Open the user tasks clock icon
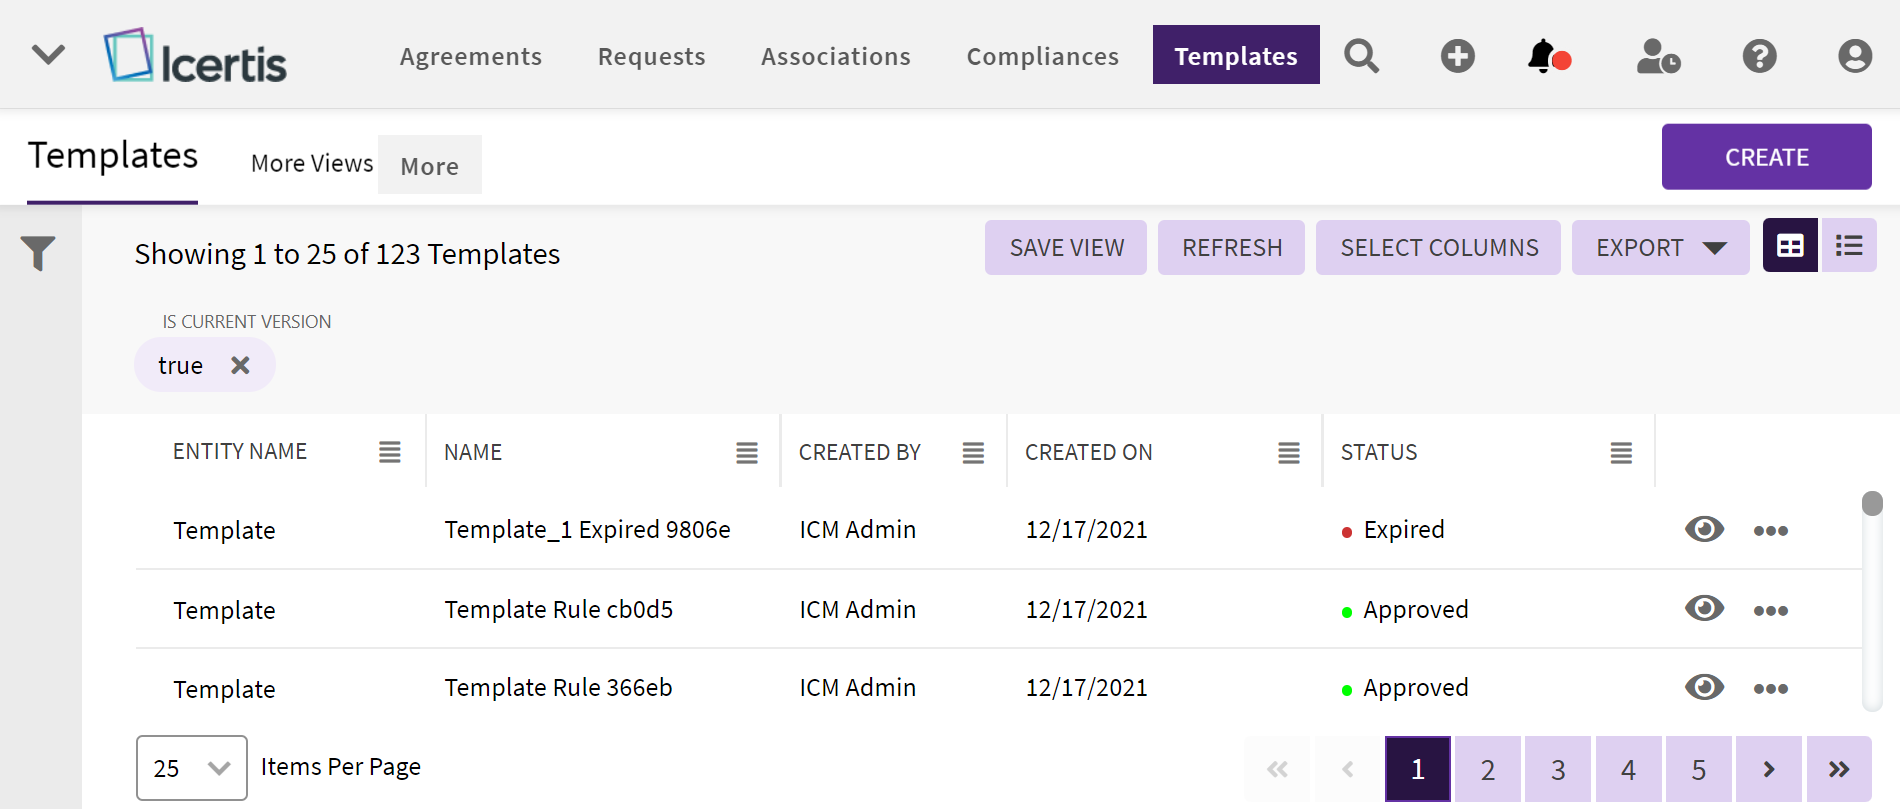Viewport: 1900px width, 809px height. (x=1657, y=56)
